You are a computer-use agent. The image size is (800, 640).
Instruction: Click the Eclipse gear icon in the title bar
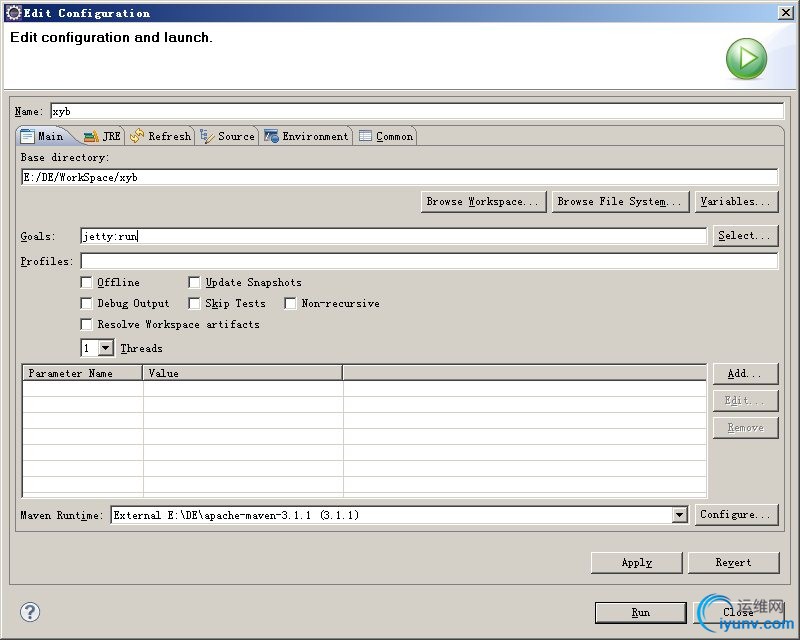coord(14,13)
